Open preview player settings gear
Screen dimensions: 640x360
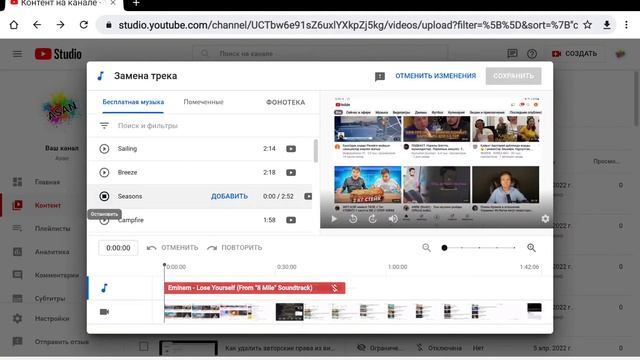[x=545, y=219]
